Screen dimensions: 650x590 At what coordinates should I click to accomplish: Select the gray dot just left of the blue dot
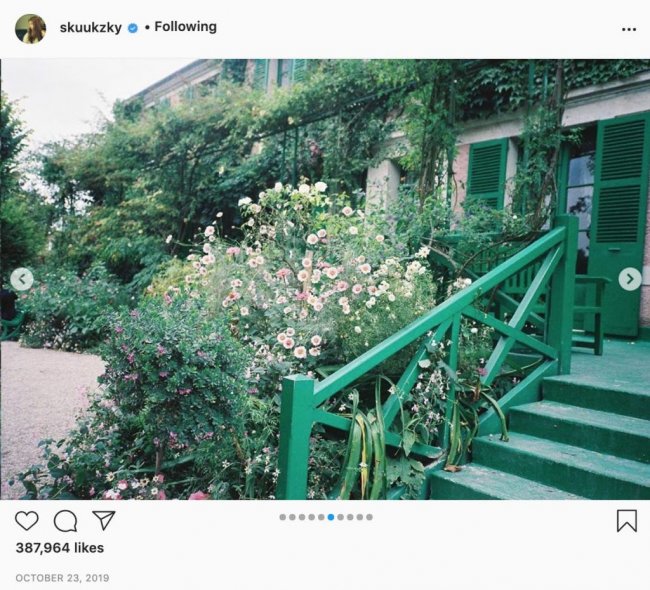click(321, 517)
